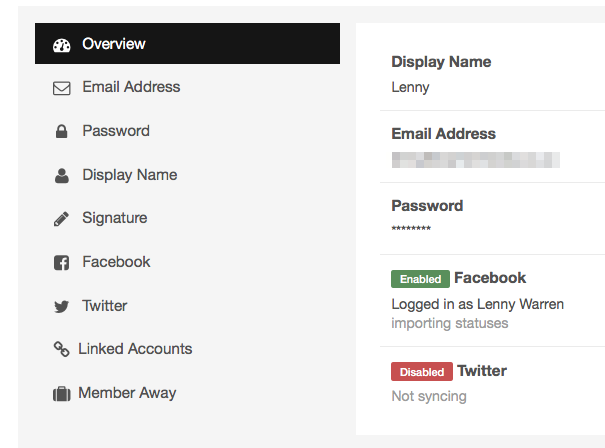
Task: Click the Facebook logo icon in sidebar
Action: coord(61,263)
